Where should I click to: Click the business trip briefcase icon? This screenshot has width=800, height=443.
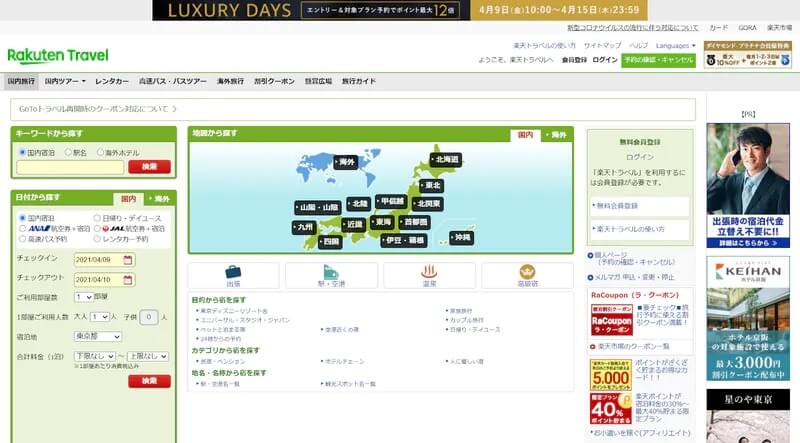pyautogui.click(x=233, y=272)
